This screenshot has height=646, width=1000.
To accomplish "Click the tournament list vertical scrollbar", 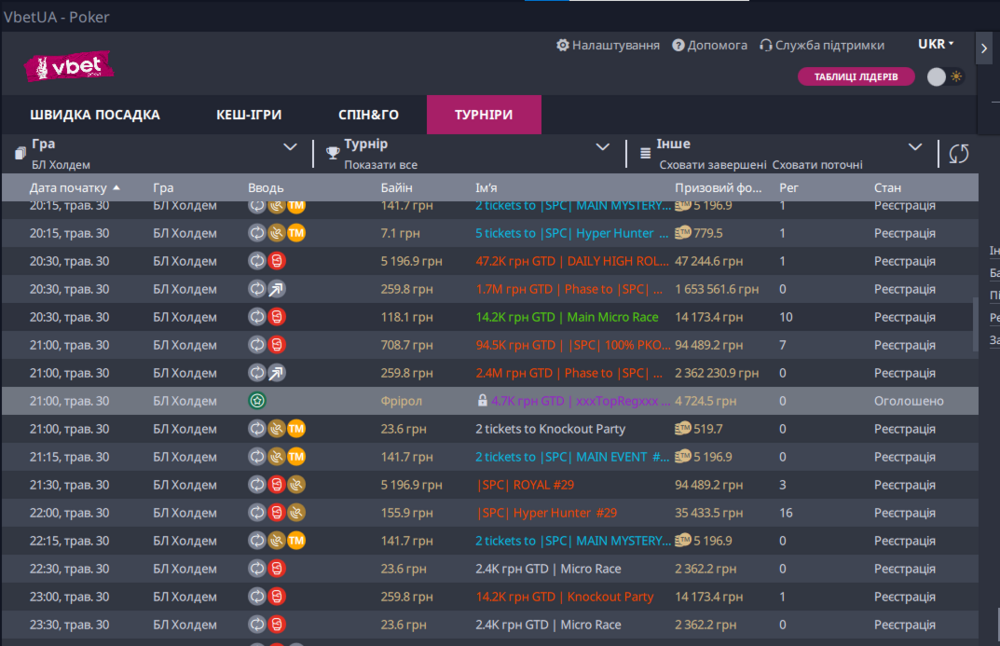I will [x=974, y=325].
